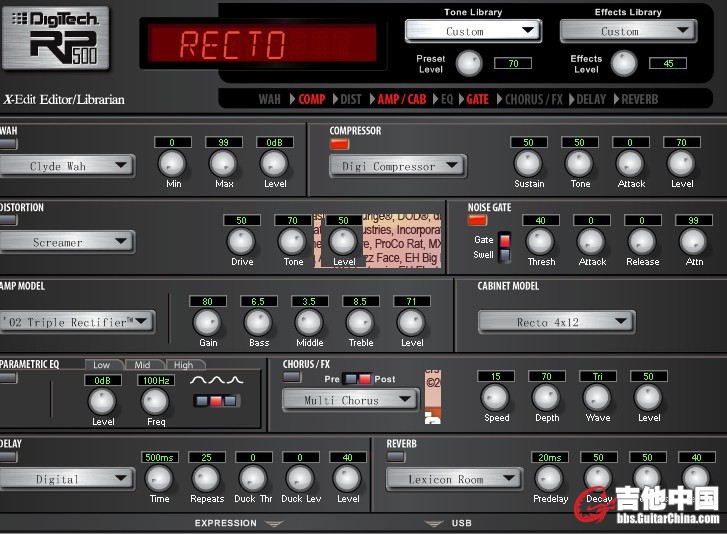Image resolution: width=727 pixels, height=534 pixels.
Task: Click the delay Repeats knob
Action: pyautogui.click(x=206, y=478)
